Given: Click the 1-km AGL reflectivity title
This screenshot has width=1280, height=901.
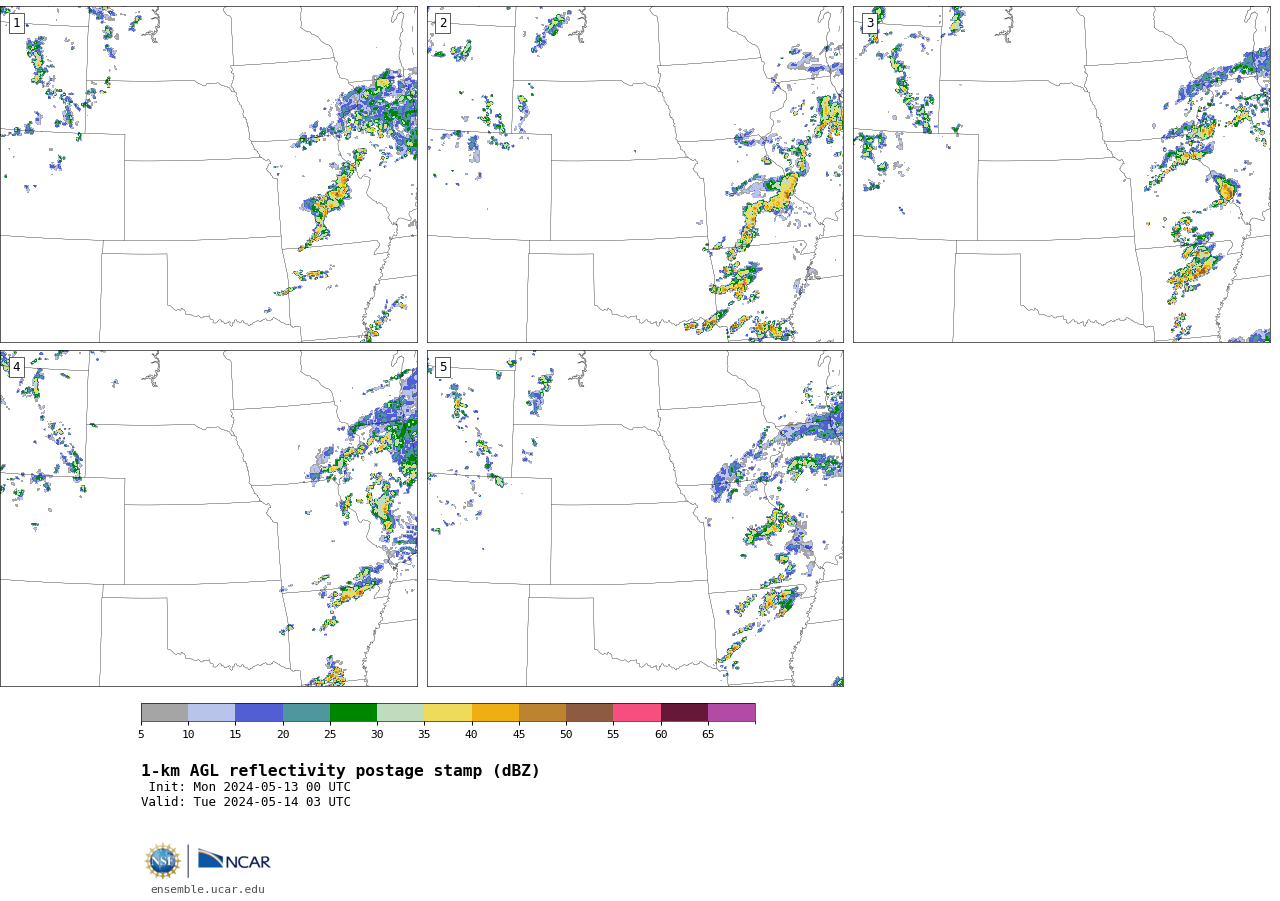Looking at the screenshot, I should tap(340, 771).
